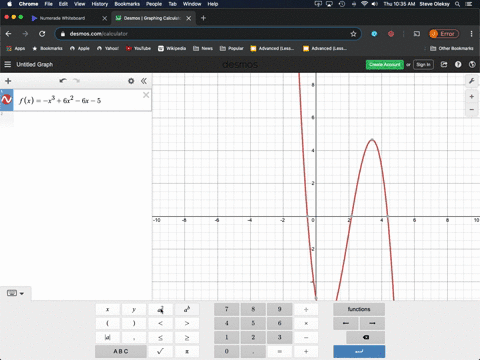Tap the square root key
Image resolution: width=480 pixels, height=360 pixels.
point(160,351)
